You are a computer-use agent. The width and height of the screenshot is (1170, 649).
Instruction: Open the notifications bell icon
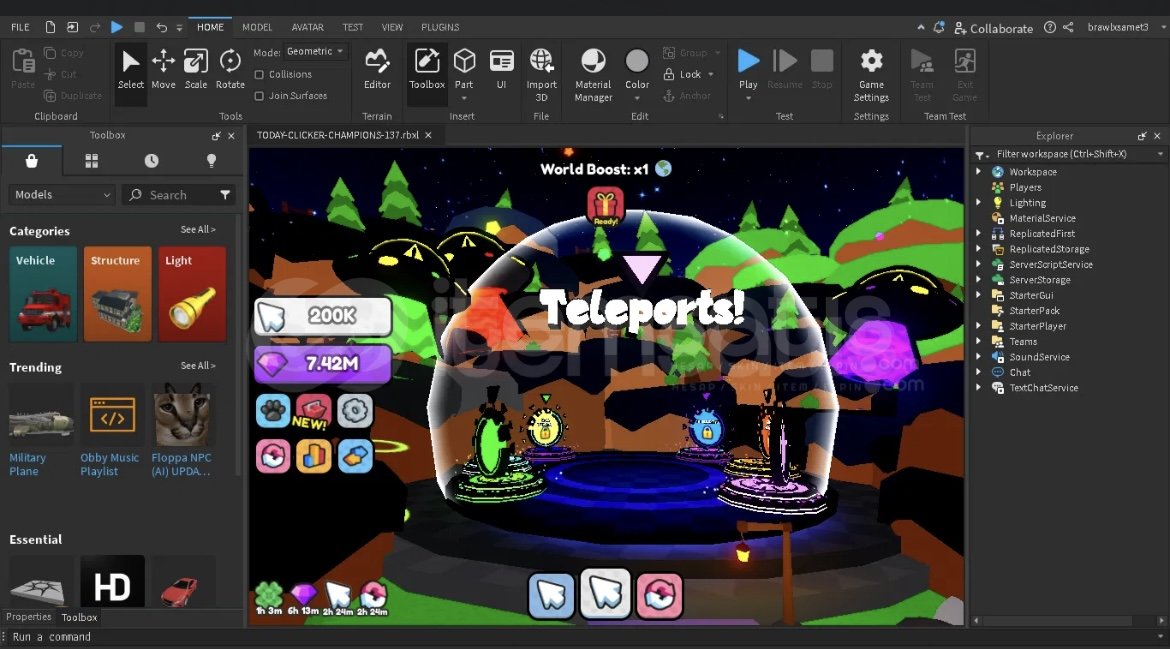939,27
